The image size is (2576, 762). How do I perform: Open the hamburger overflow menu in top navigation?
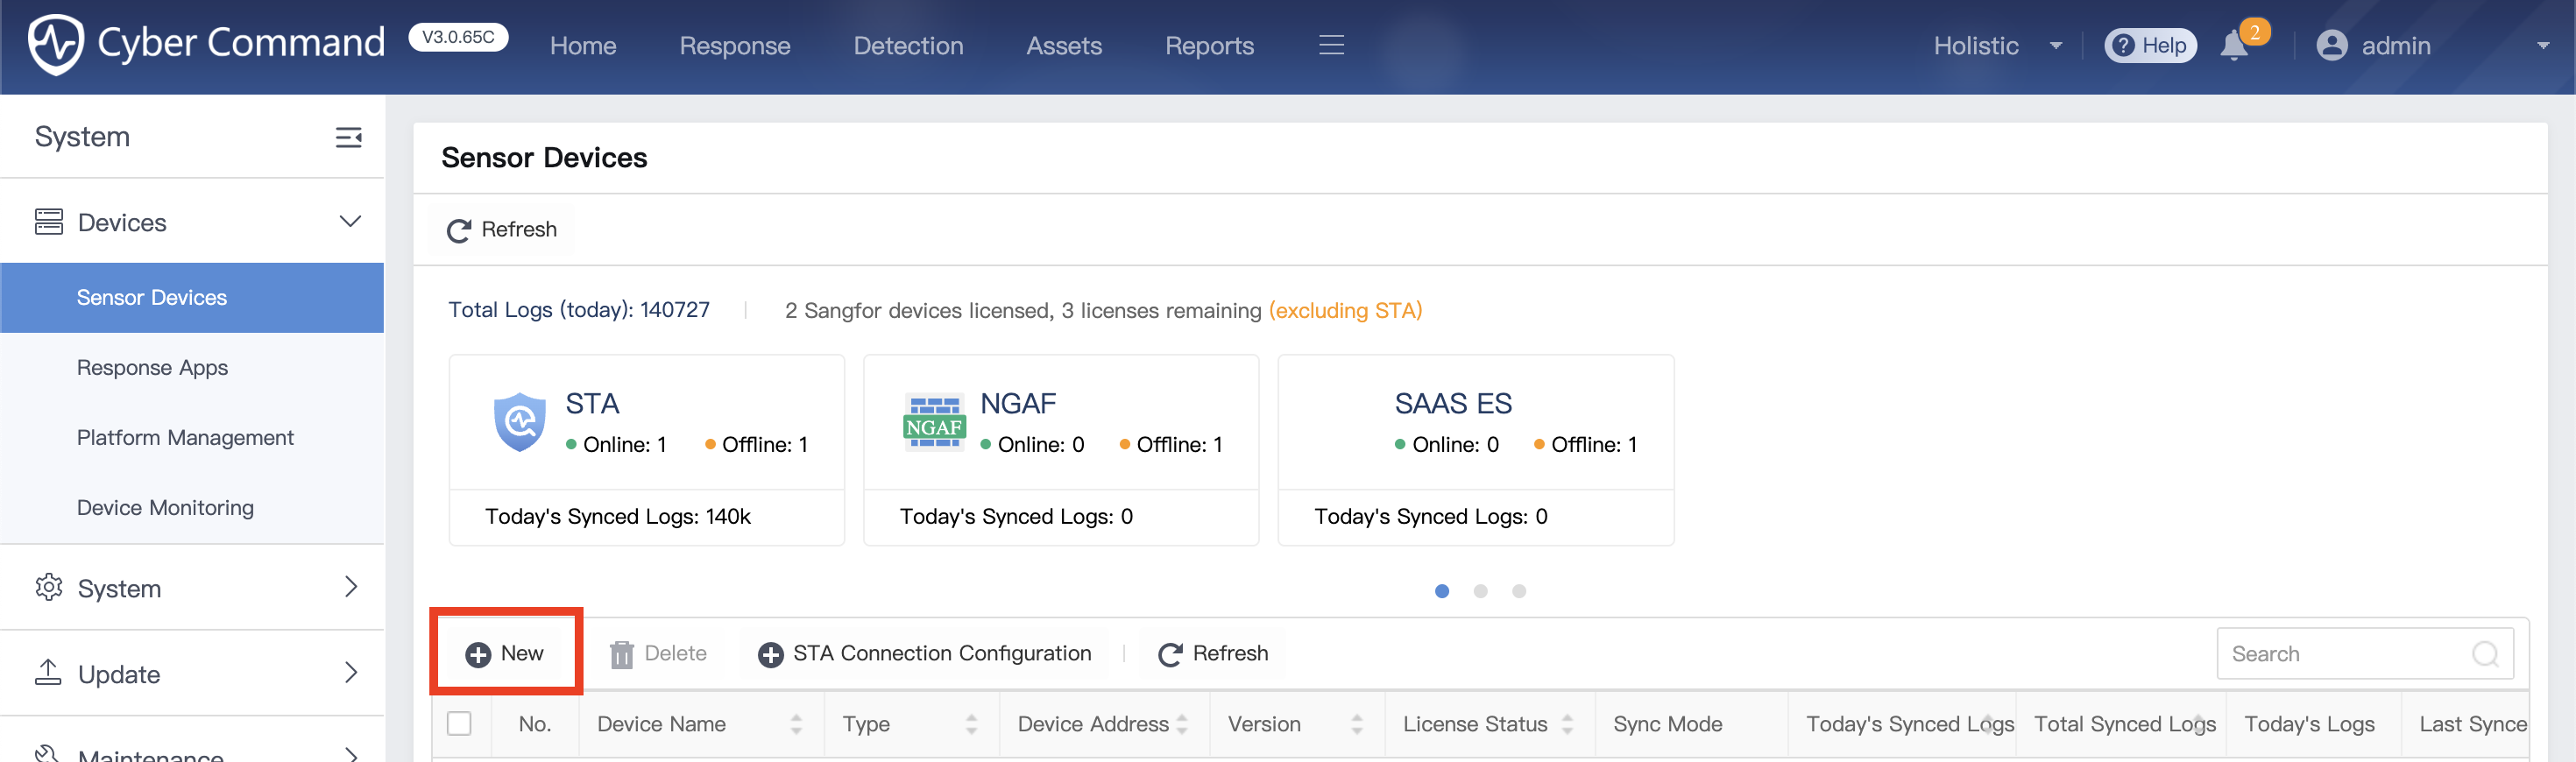point(1331,45)
